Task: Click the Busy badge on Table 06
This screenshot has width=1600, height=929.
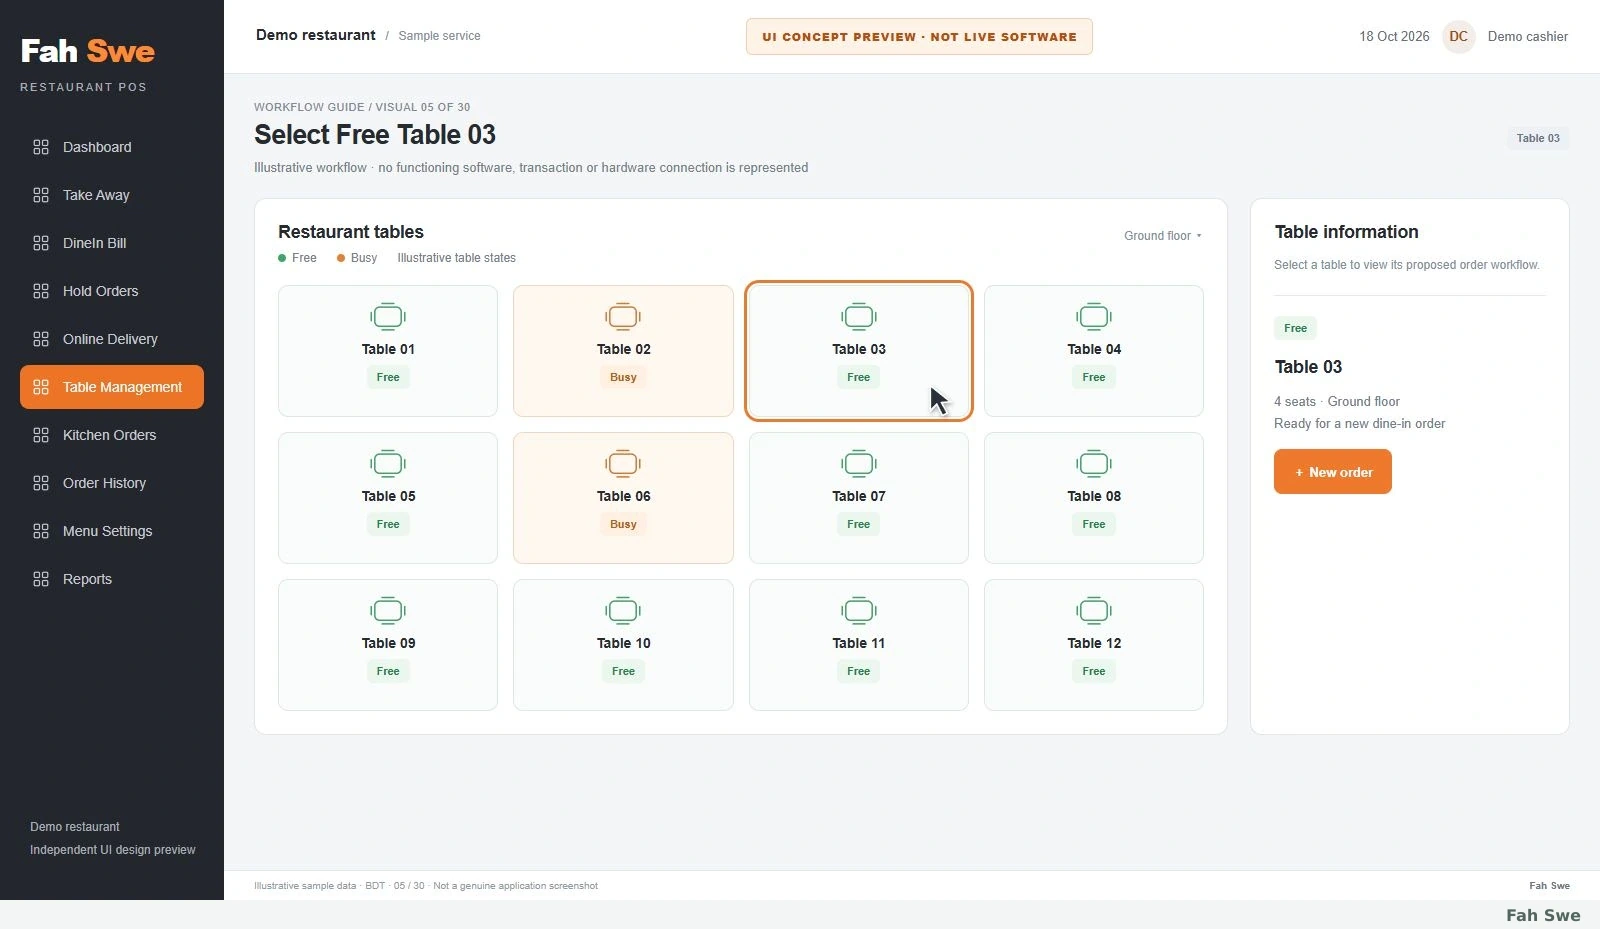Action: (x=623, y=524)
